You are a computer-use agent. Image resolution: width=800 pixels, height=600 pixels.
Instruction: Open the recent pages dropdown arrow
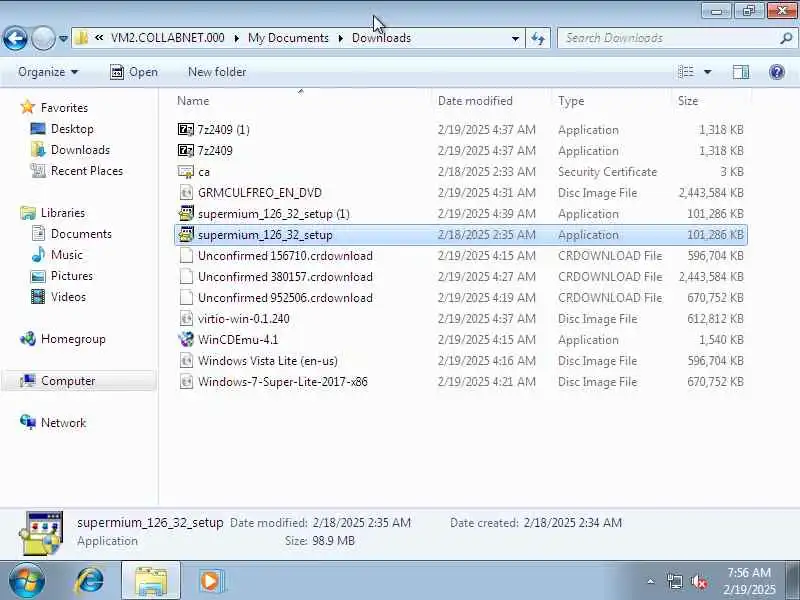[63, 38]
